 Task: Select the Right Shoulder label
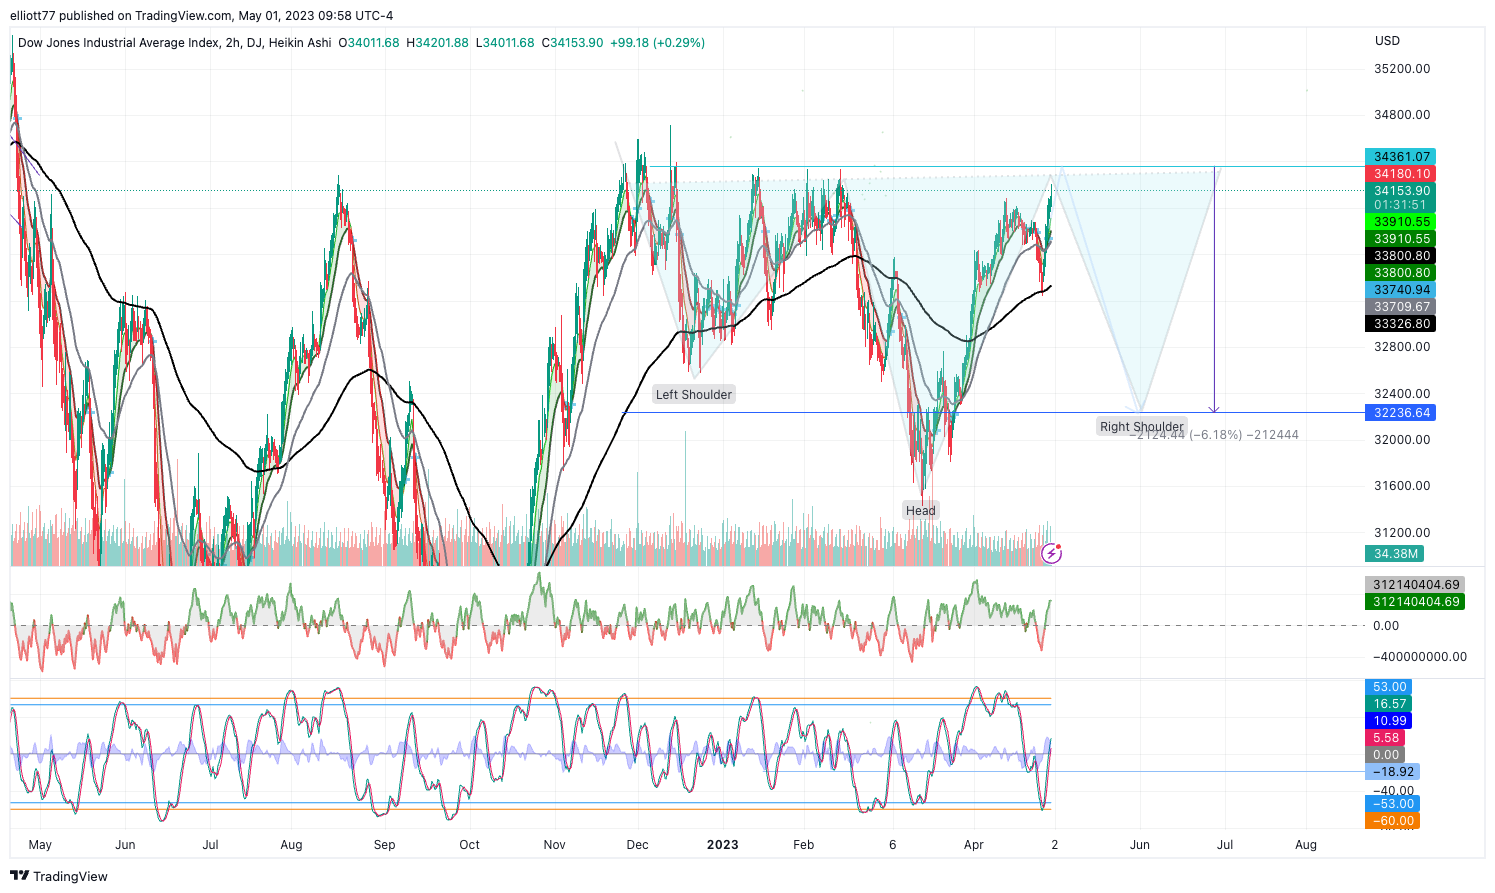[1142, 427]
